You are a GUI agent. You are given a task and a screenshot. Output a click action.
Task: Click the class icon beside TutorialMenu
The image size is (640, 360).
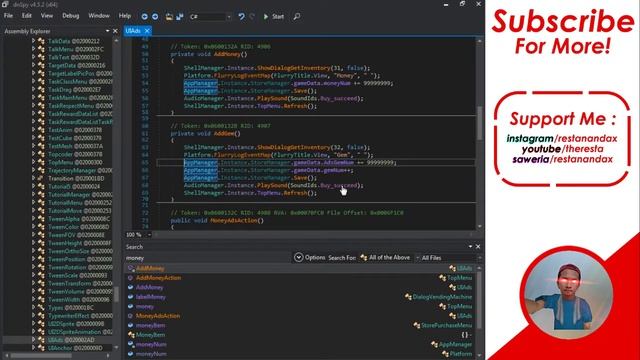pyautogui.click(x=41, y=202)
